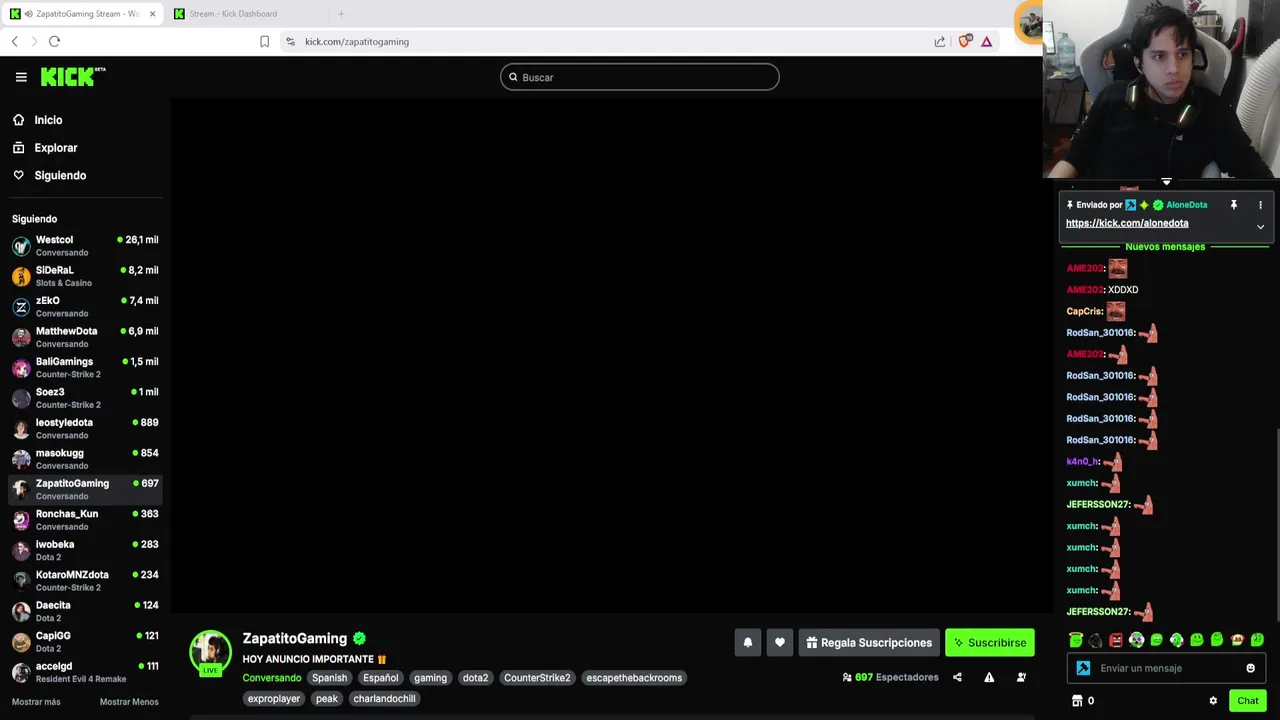This screenshot has width=1280, height=720.
Task: Insert the halo green emote
Action: click(1076, 640)
